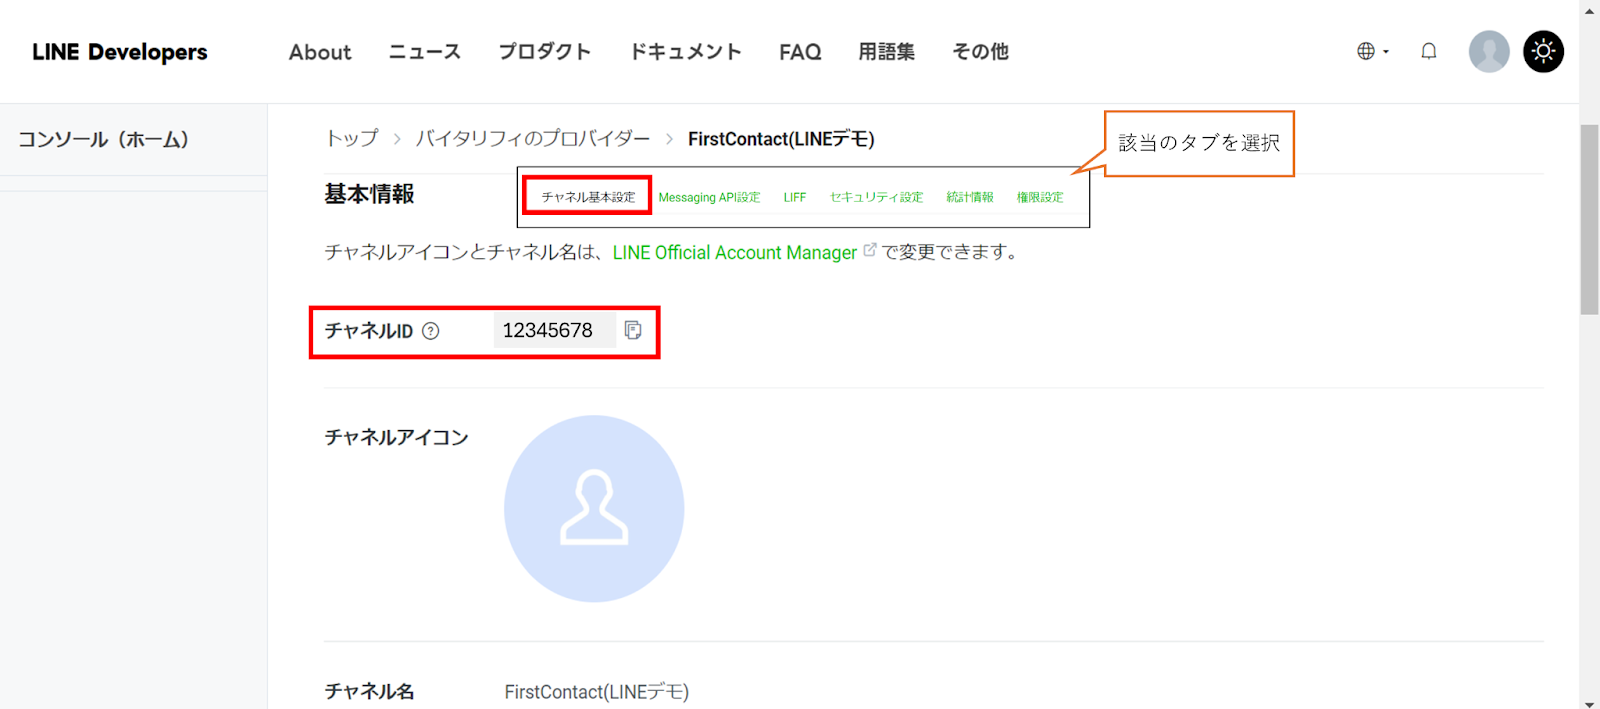
Task: Open the 用語集 glossary link
Action: [x=887, y=52]
